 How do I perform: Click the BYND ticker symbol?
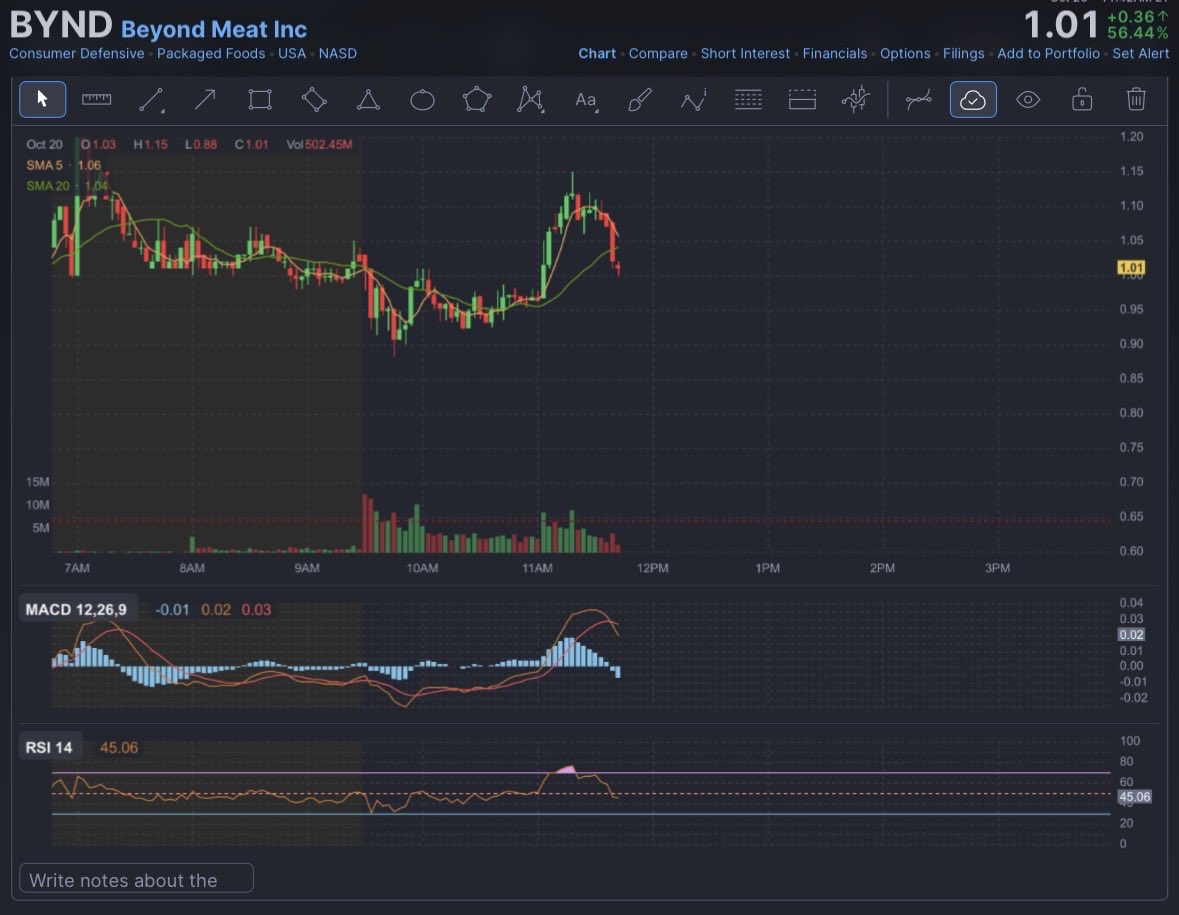pos(61,25)
